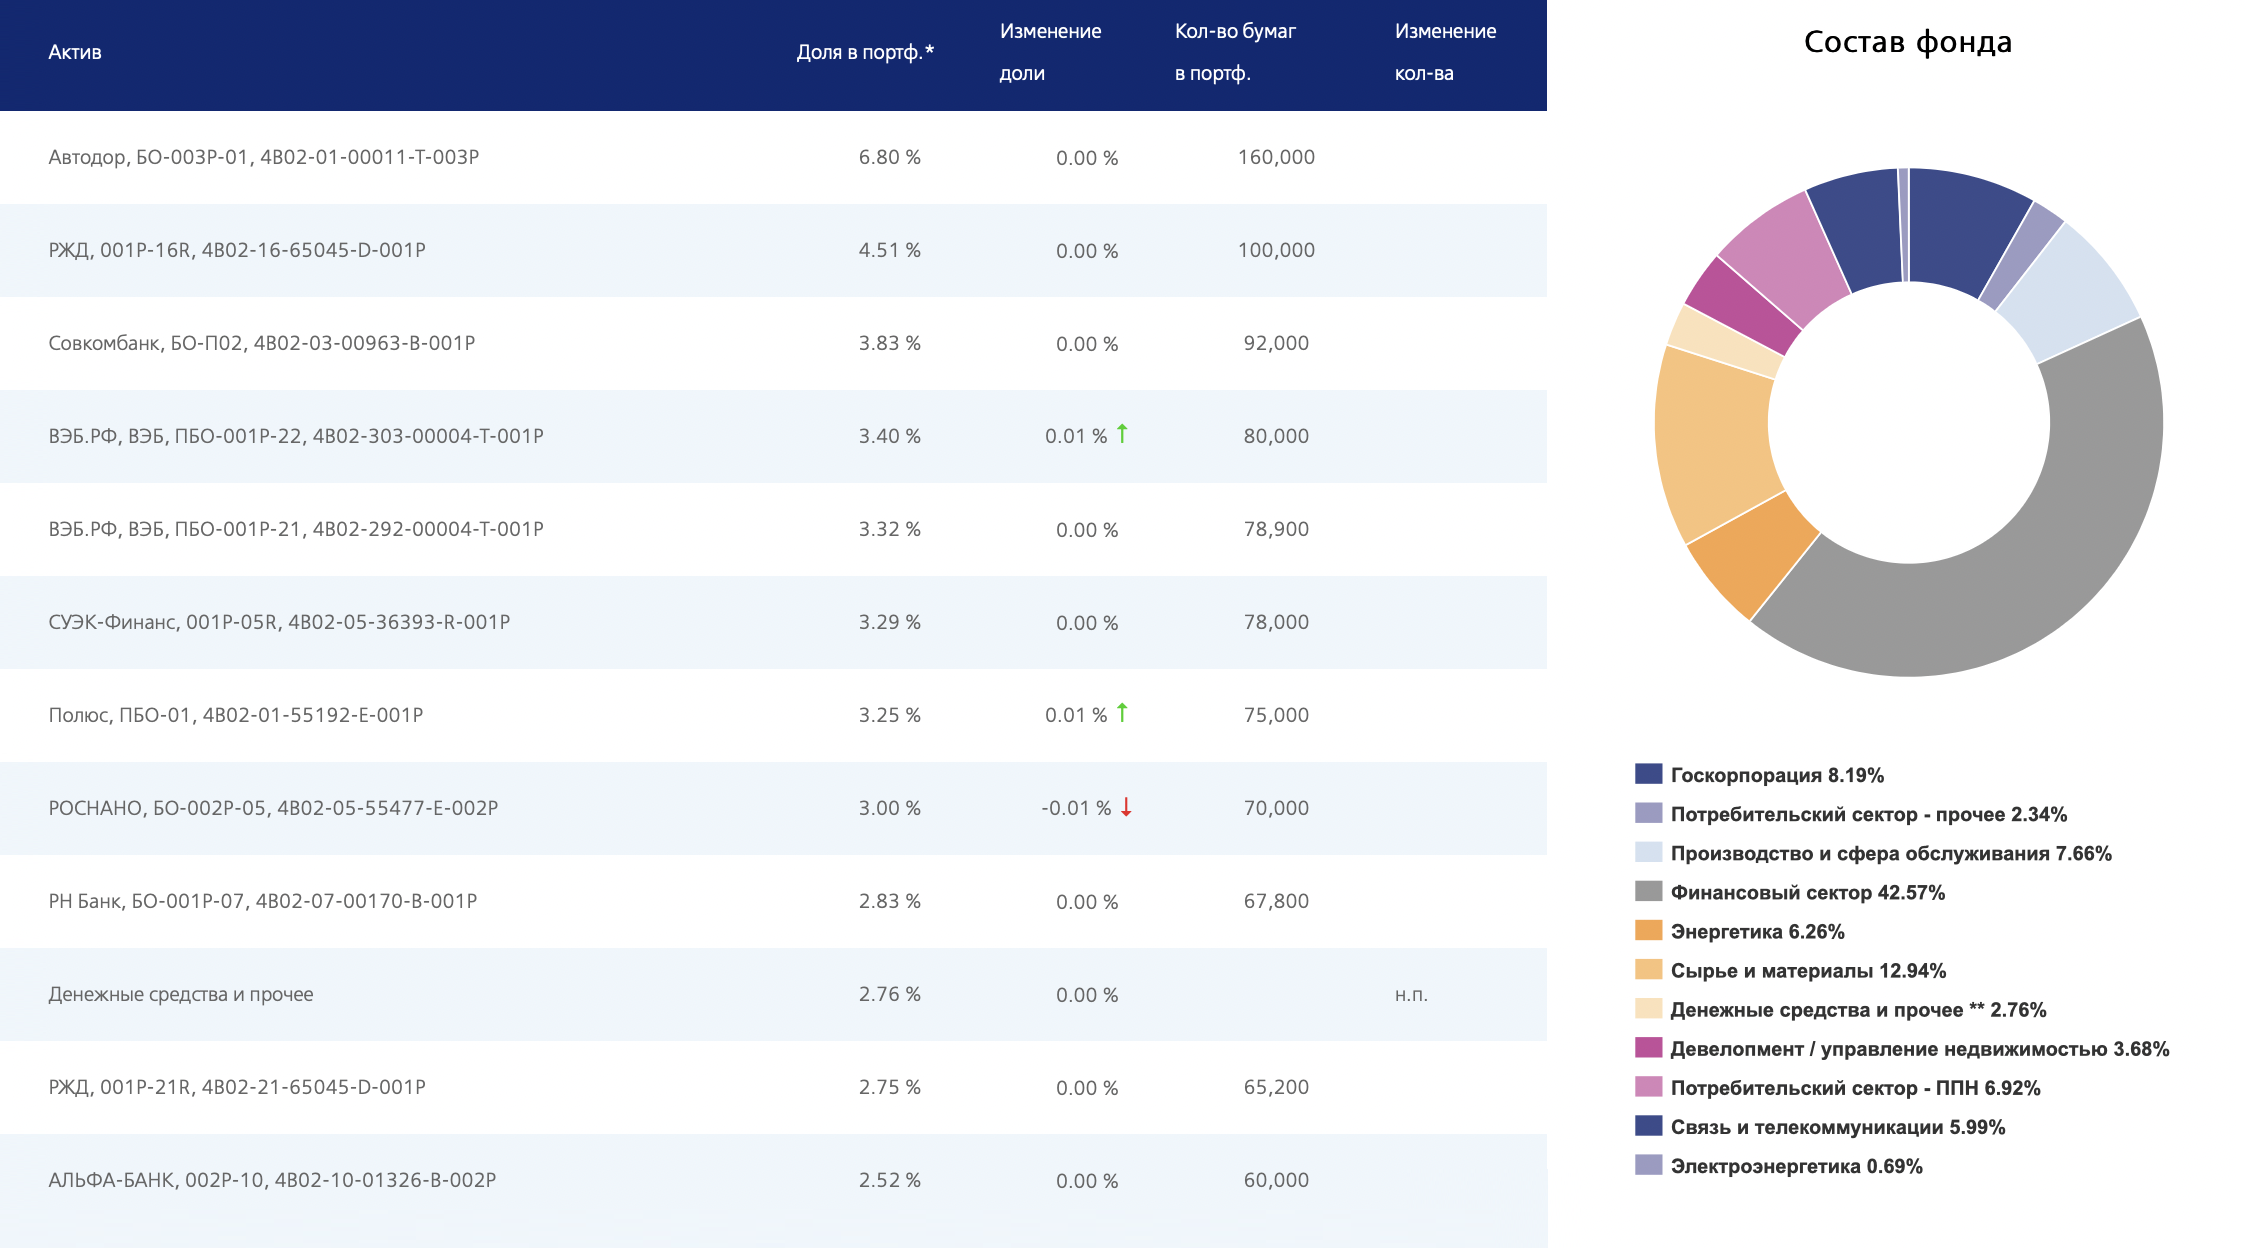Click legend label Энергетика 6.26%
This screenshot has height=1248, width=2246.
click(1757, 931)
